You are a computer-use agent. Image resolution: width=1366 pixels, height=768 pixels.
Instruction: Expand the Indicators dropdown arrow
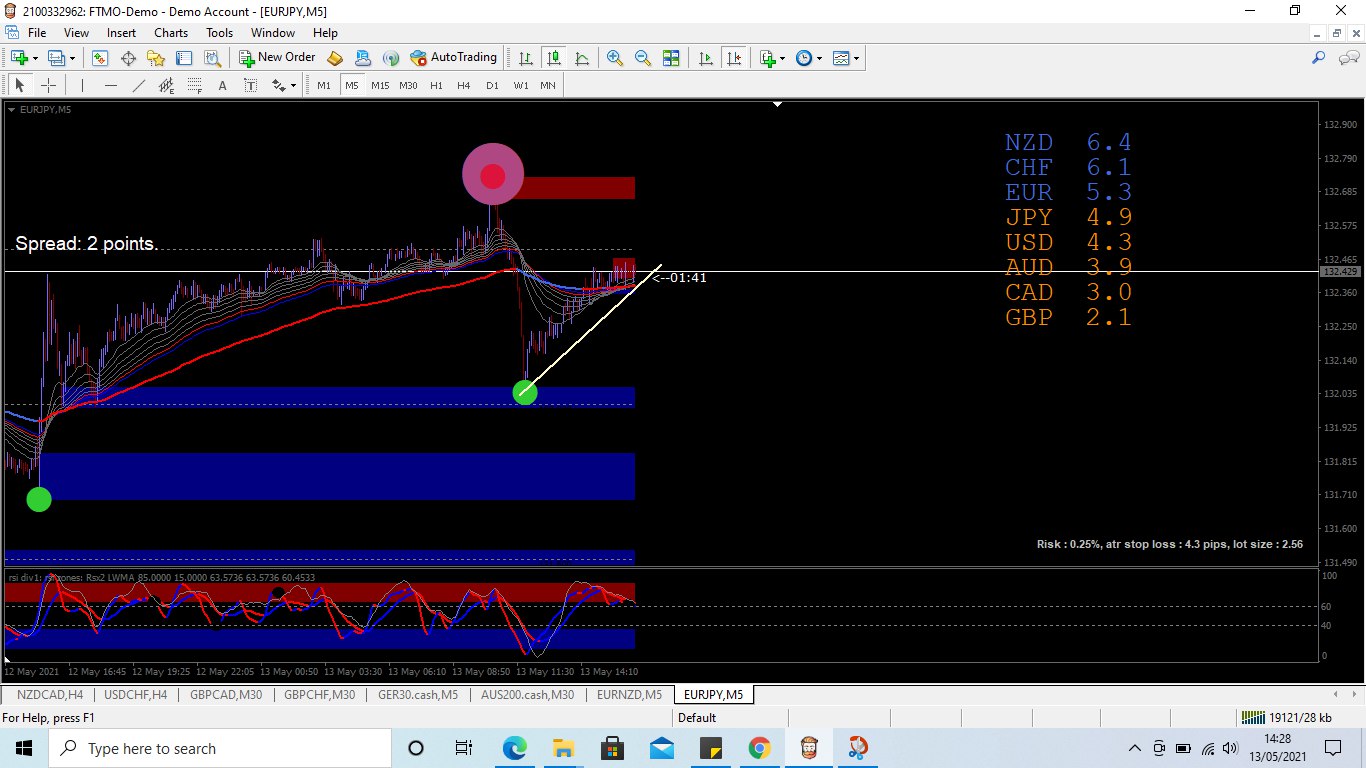coord(782,58)
